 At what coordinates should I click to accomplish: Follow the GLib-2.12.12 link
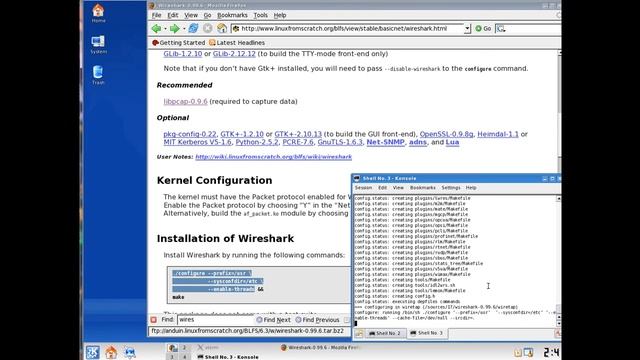pos(234,54)
